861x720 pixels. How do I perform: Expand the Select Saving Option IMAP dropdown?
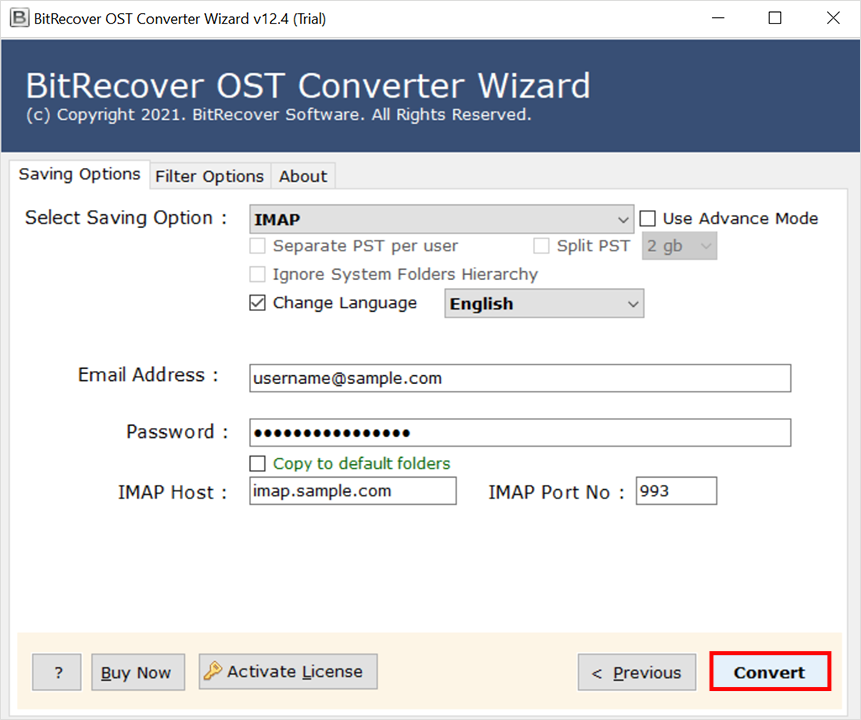(441, 219)
